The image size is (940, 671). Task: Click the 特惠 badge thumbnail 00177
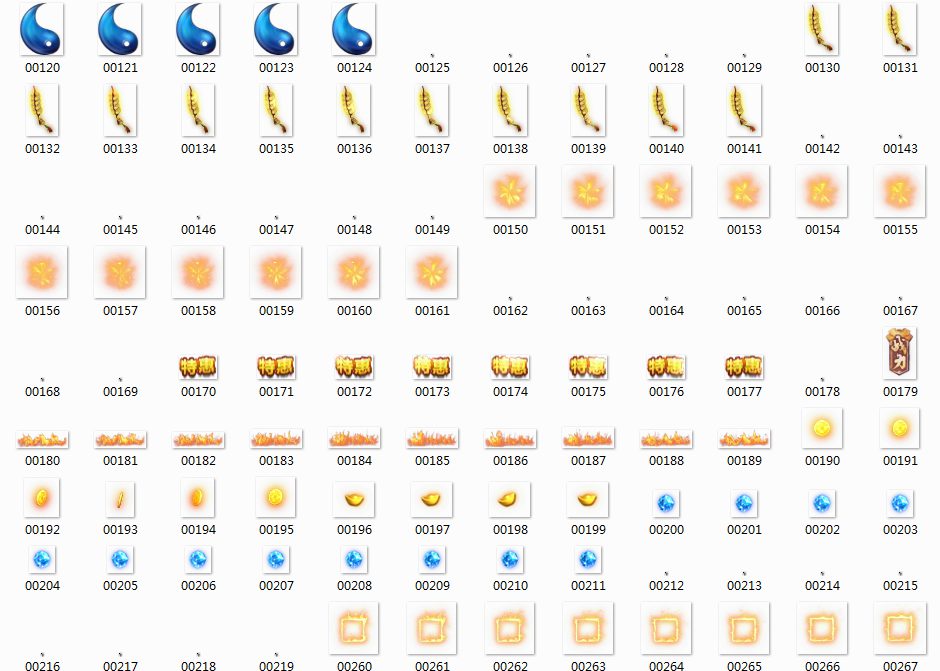tap(744, 366)
